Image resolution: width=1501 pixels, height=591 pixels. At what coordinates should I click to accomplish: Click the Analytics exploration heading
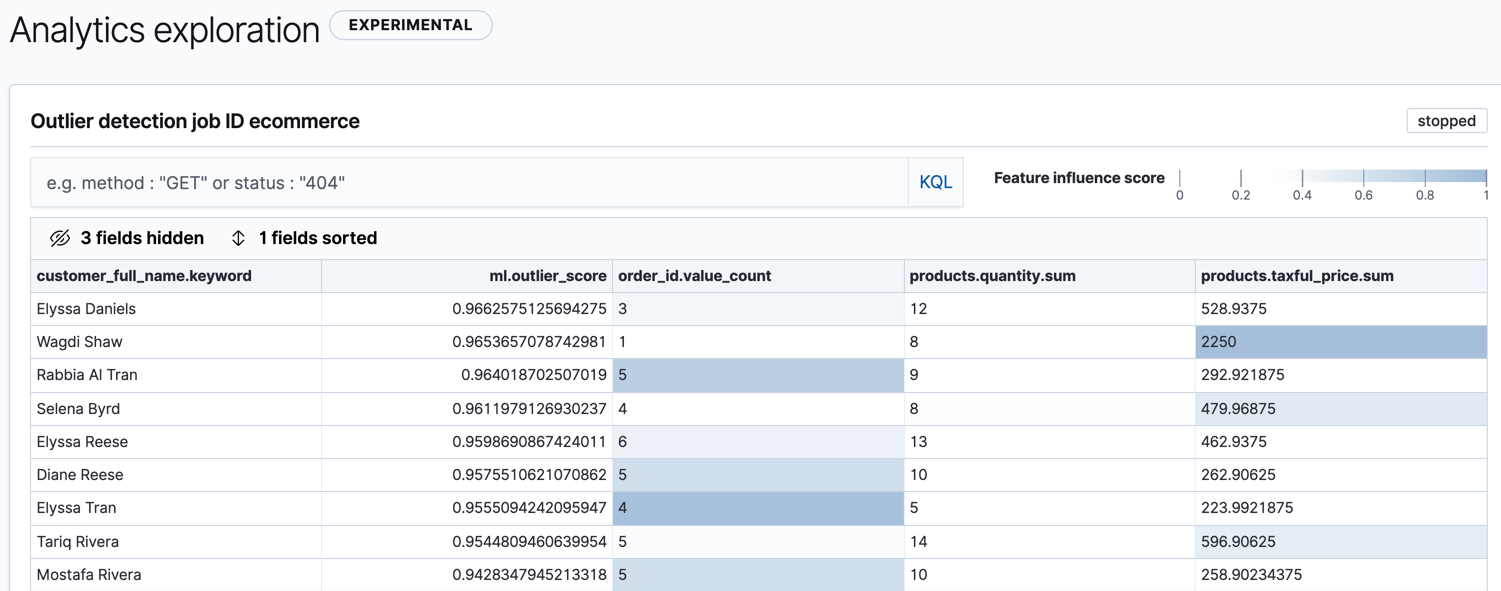(x=165, y=30)
